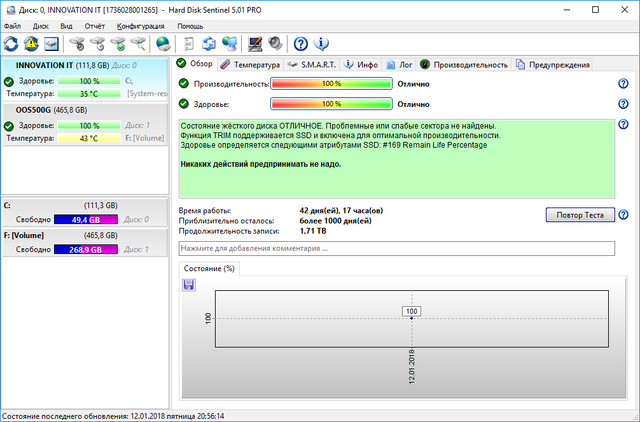640x422 pixels.
Task: Click the floppy save icon above chart
Action: pos(188,285)
